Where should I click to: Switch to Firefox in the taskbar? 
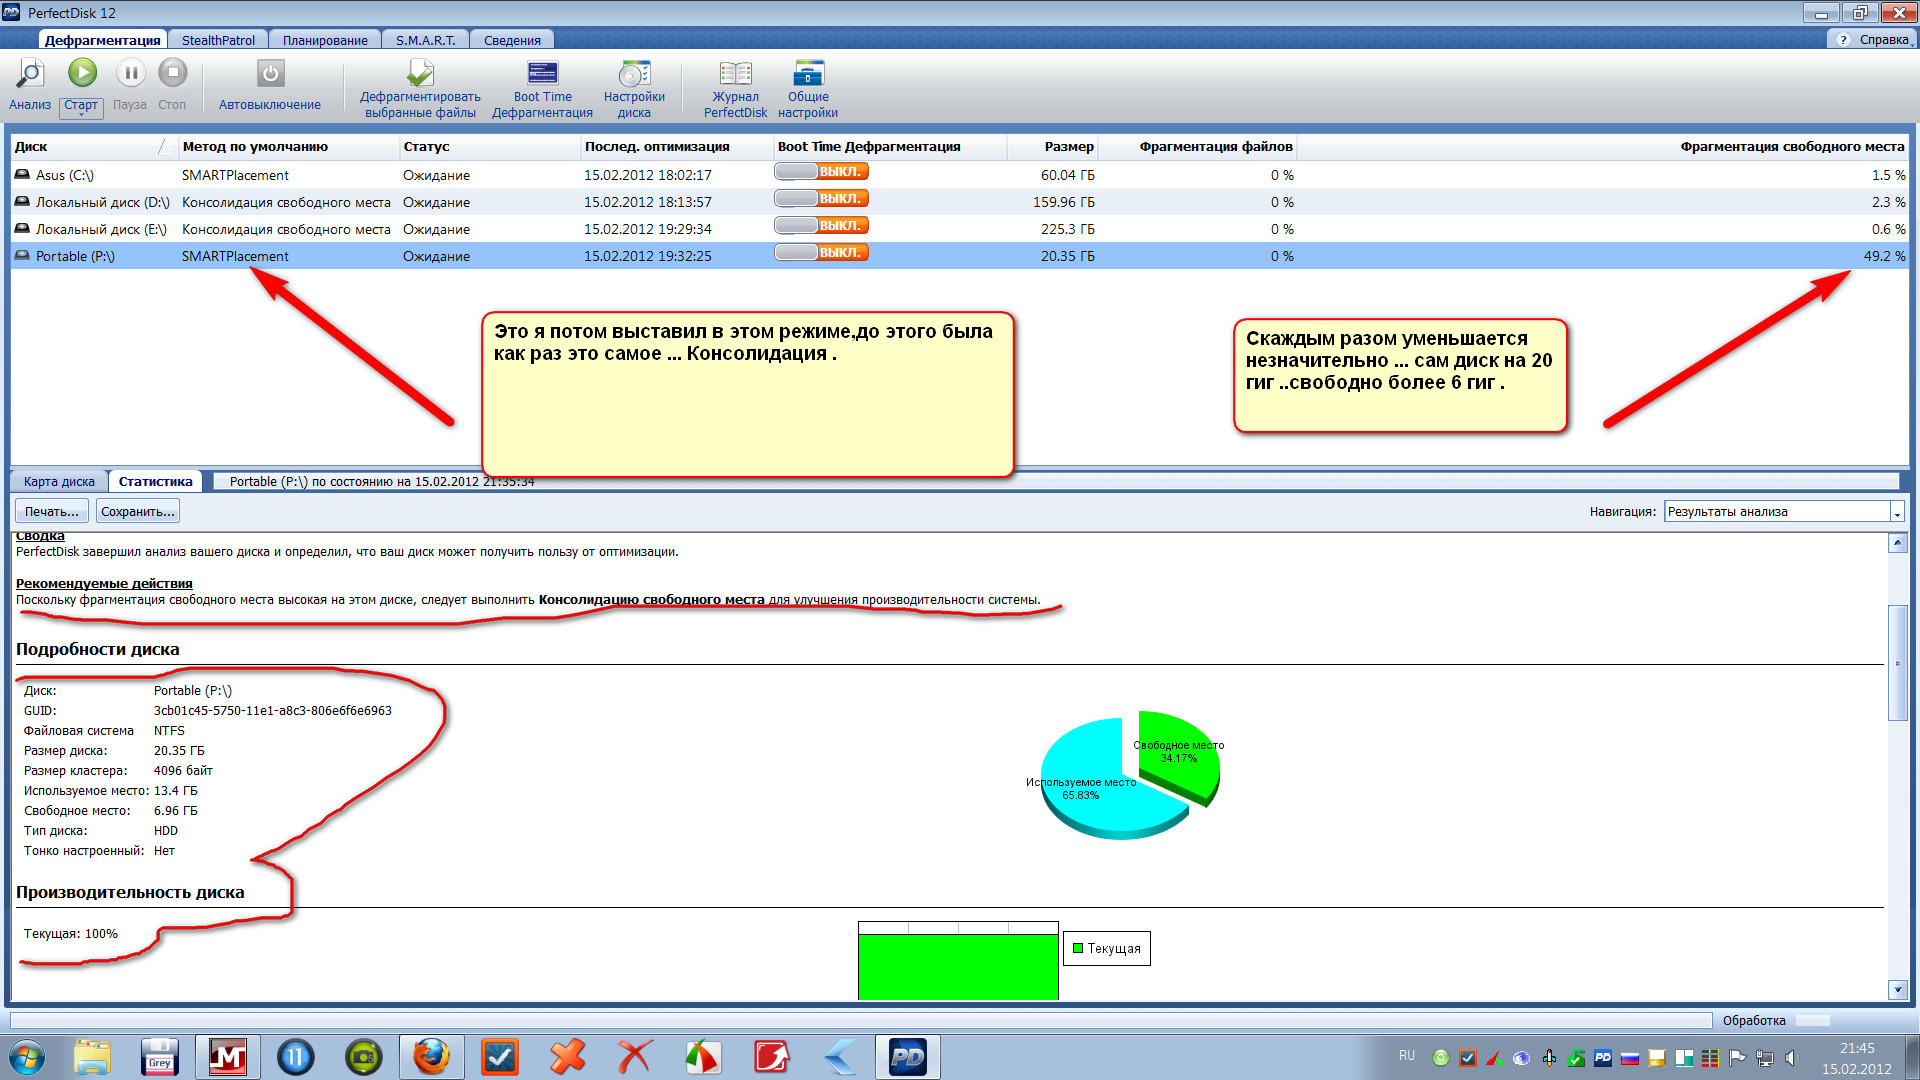coord(432,1057)
